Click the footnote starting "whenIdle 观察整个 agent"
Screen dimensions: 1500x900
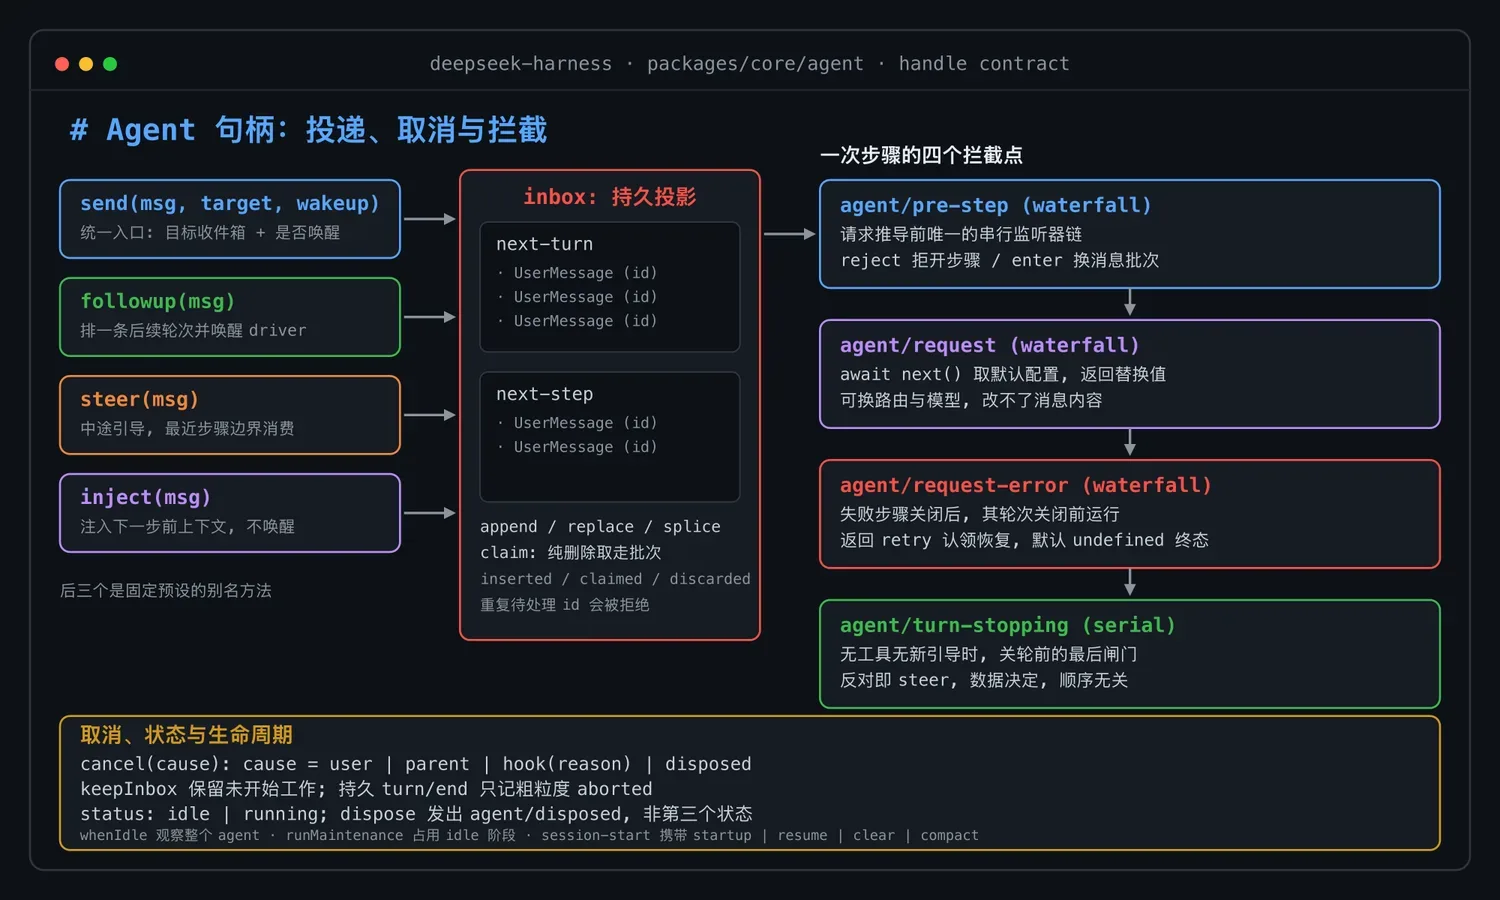(530, 836)
